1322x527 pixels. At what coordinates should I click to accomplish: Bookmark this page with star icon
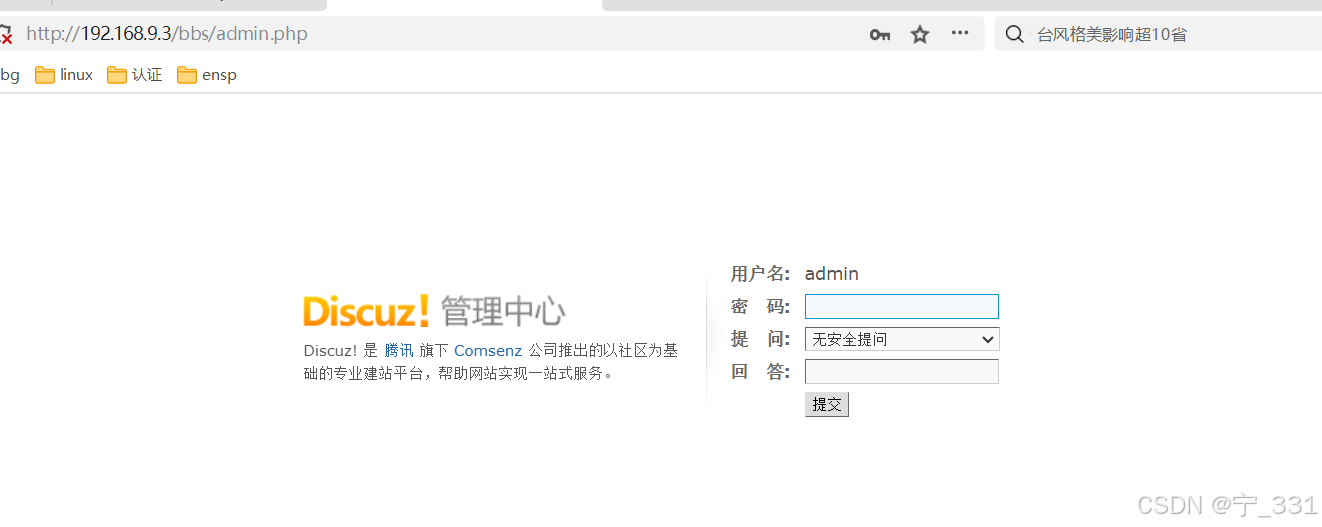click(x=920, y=35)
